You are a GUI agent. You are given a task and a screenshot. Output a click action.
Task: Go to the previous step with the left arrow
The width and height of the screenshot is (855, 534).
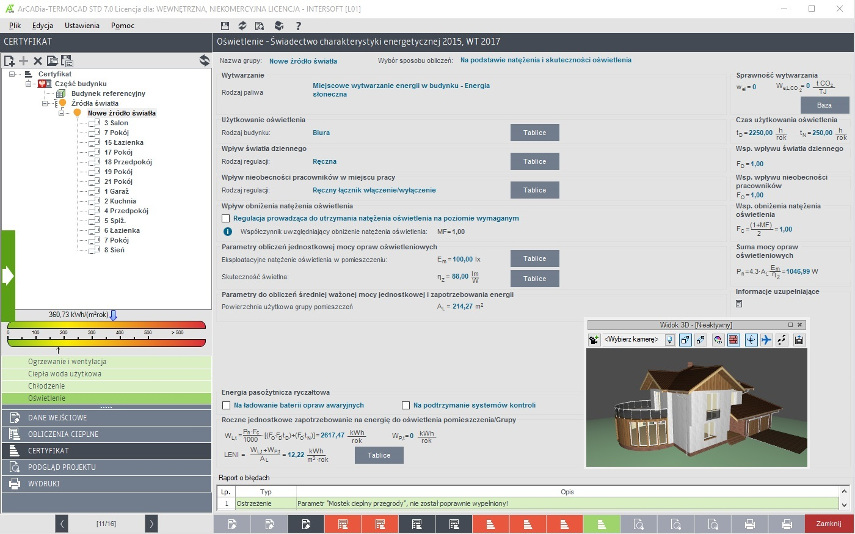pos(62,524)
